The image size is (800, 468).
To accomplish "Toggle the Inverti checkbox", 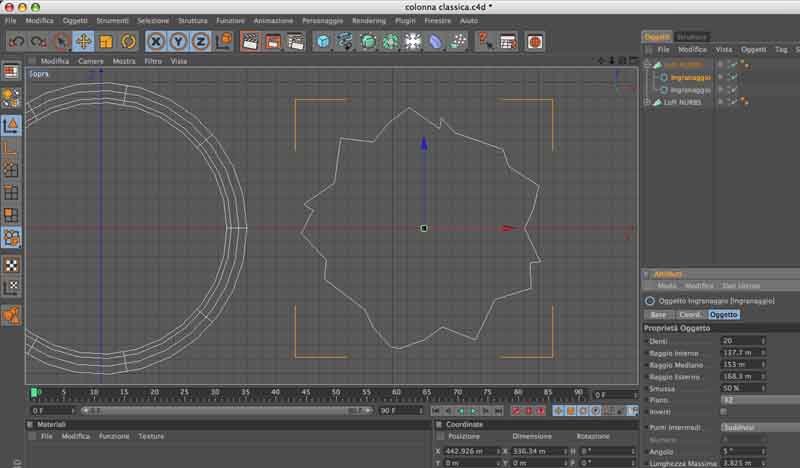I will [724, 412].
